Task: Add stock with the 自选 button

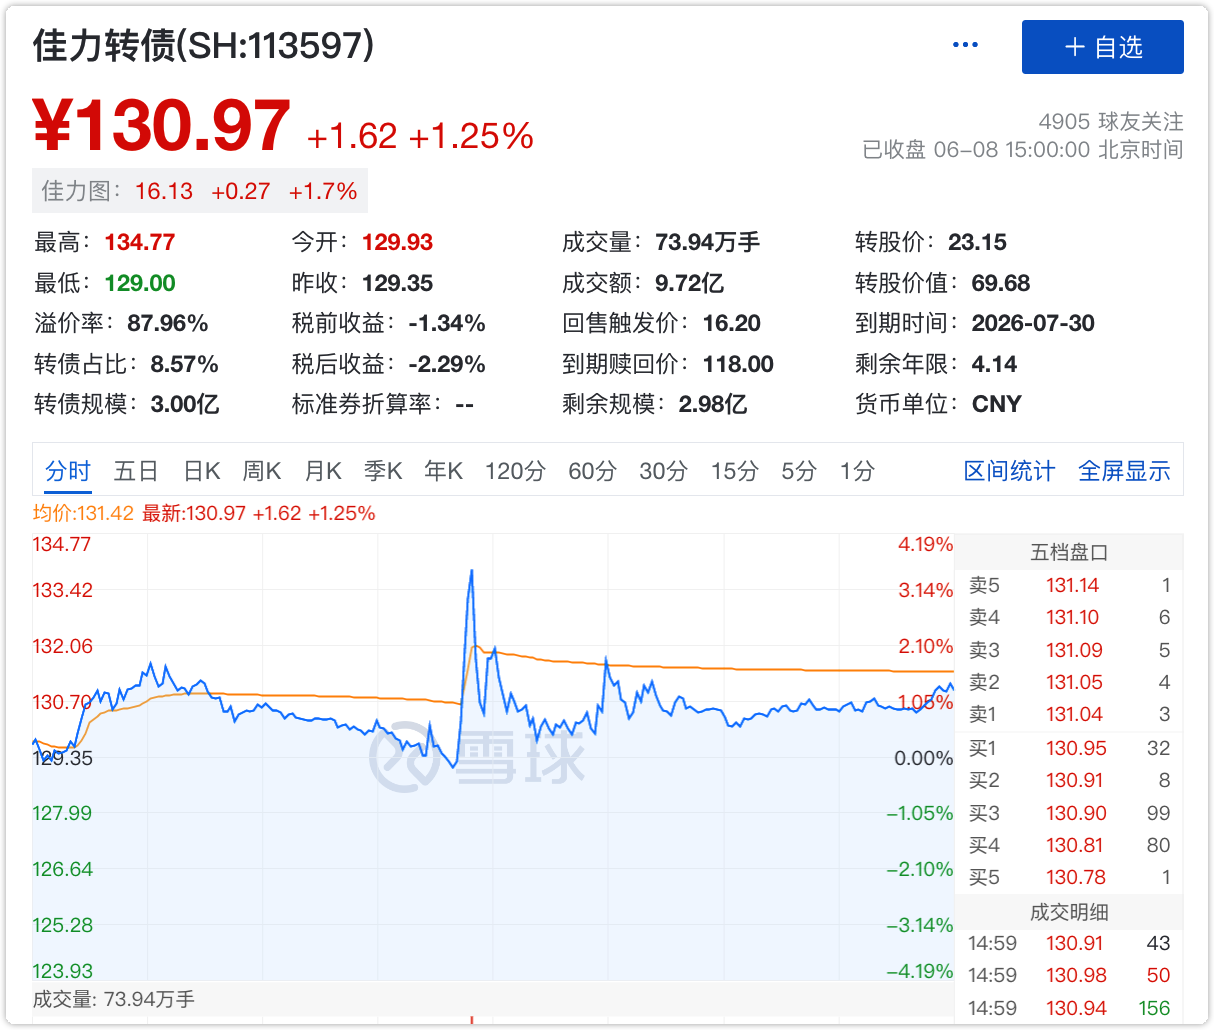Action: [1102, 47]
